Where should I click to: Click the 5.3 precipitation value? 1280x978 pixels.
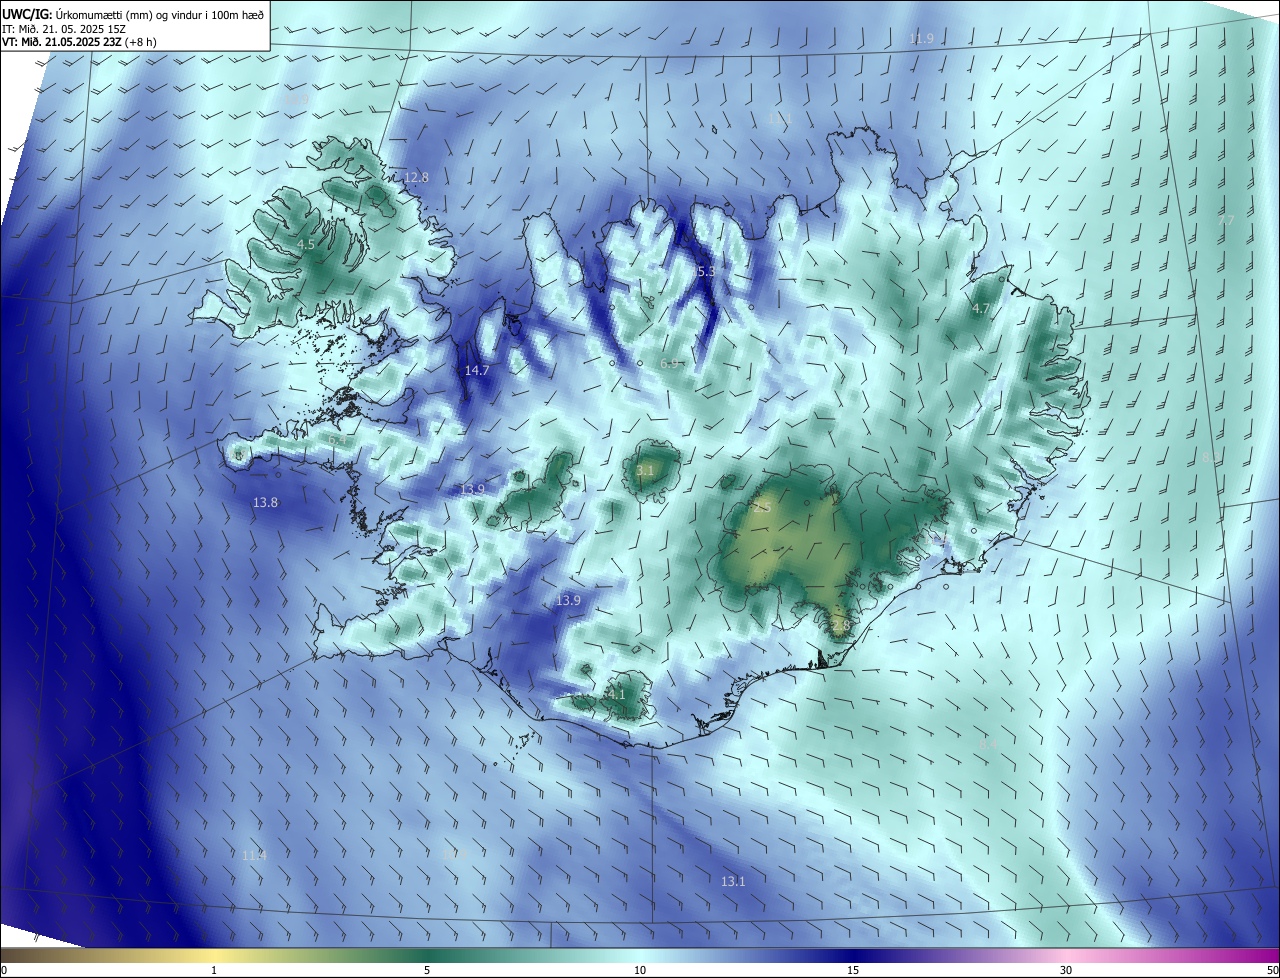pyautogui.click(x=705, y=272)
